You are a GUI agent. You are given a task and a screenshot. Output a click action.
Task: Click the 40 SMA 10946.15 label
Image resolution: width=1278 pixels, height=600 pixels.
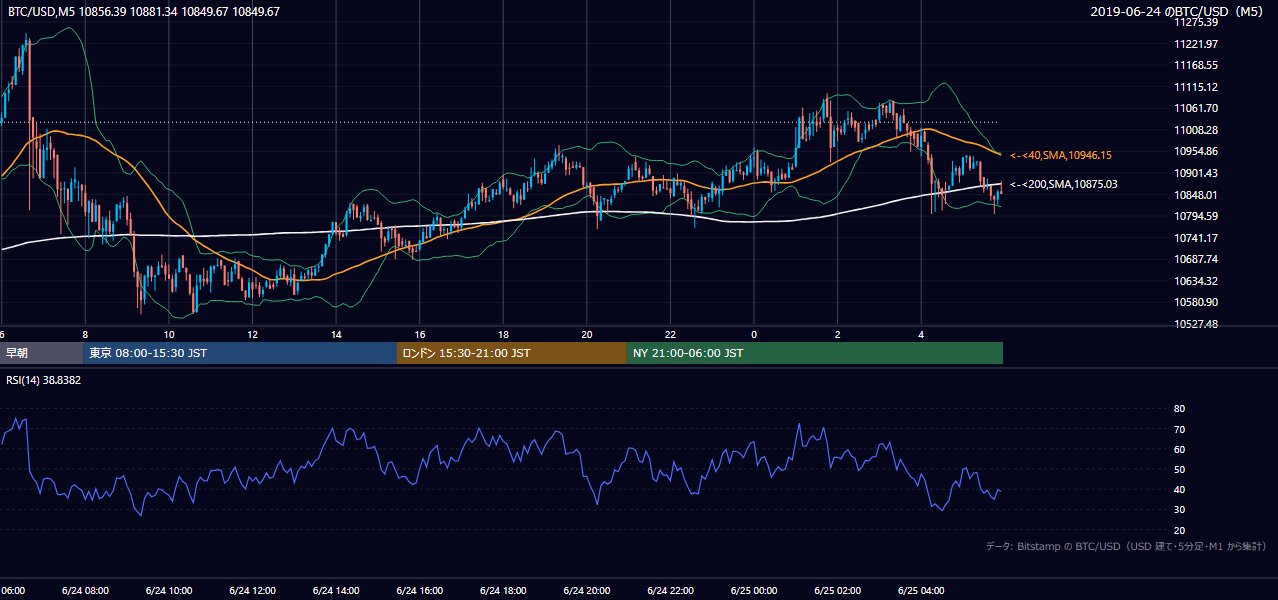pyautogui.click(x=1061, y=156)
